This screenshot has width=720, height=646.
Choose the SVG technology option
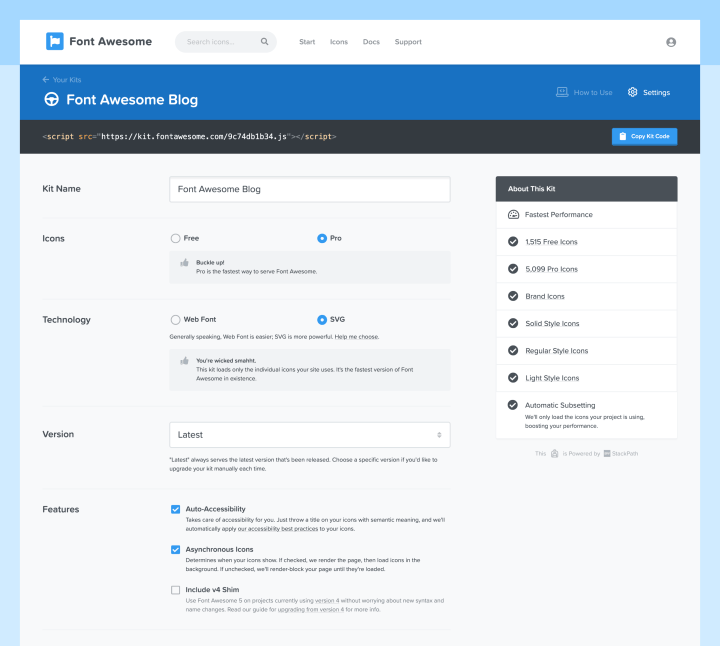point(322,320)
